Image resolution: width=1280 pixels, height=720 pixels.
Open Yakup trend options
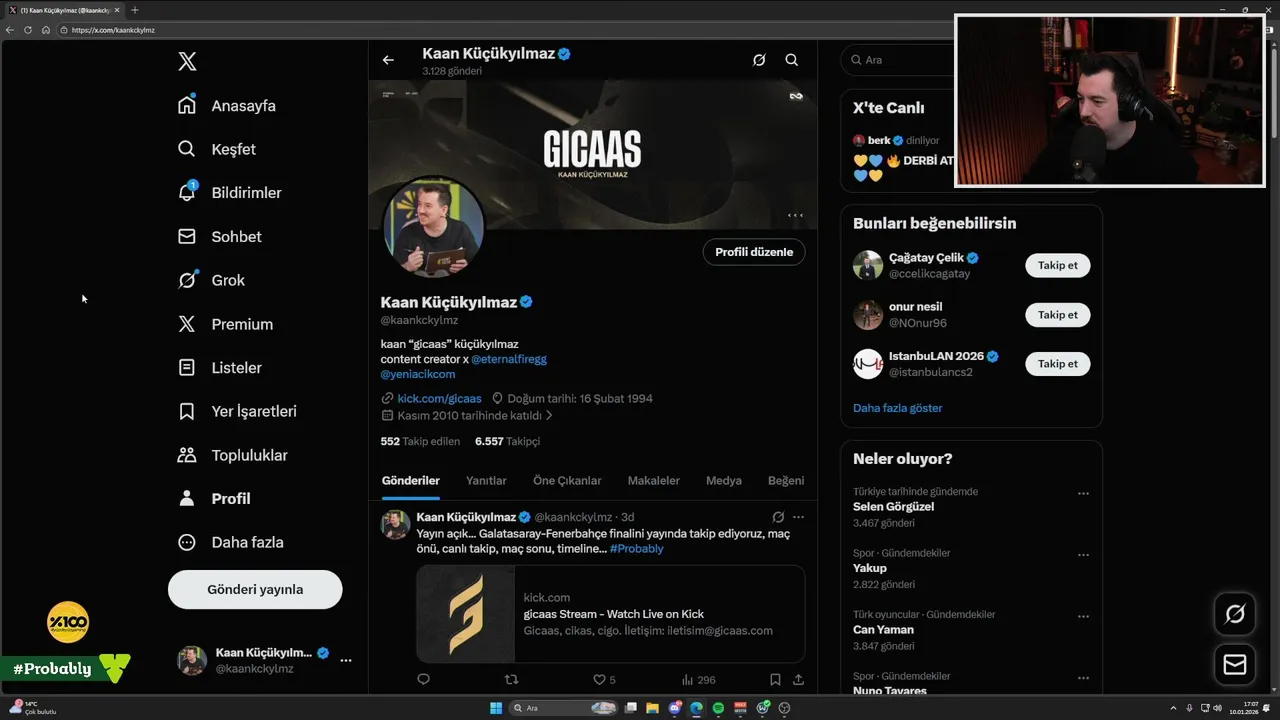[1083, 555]
